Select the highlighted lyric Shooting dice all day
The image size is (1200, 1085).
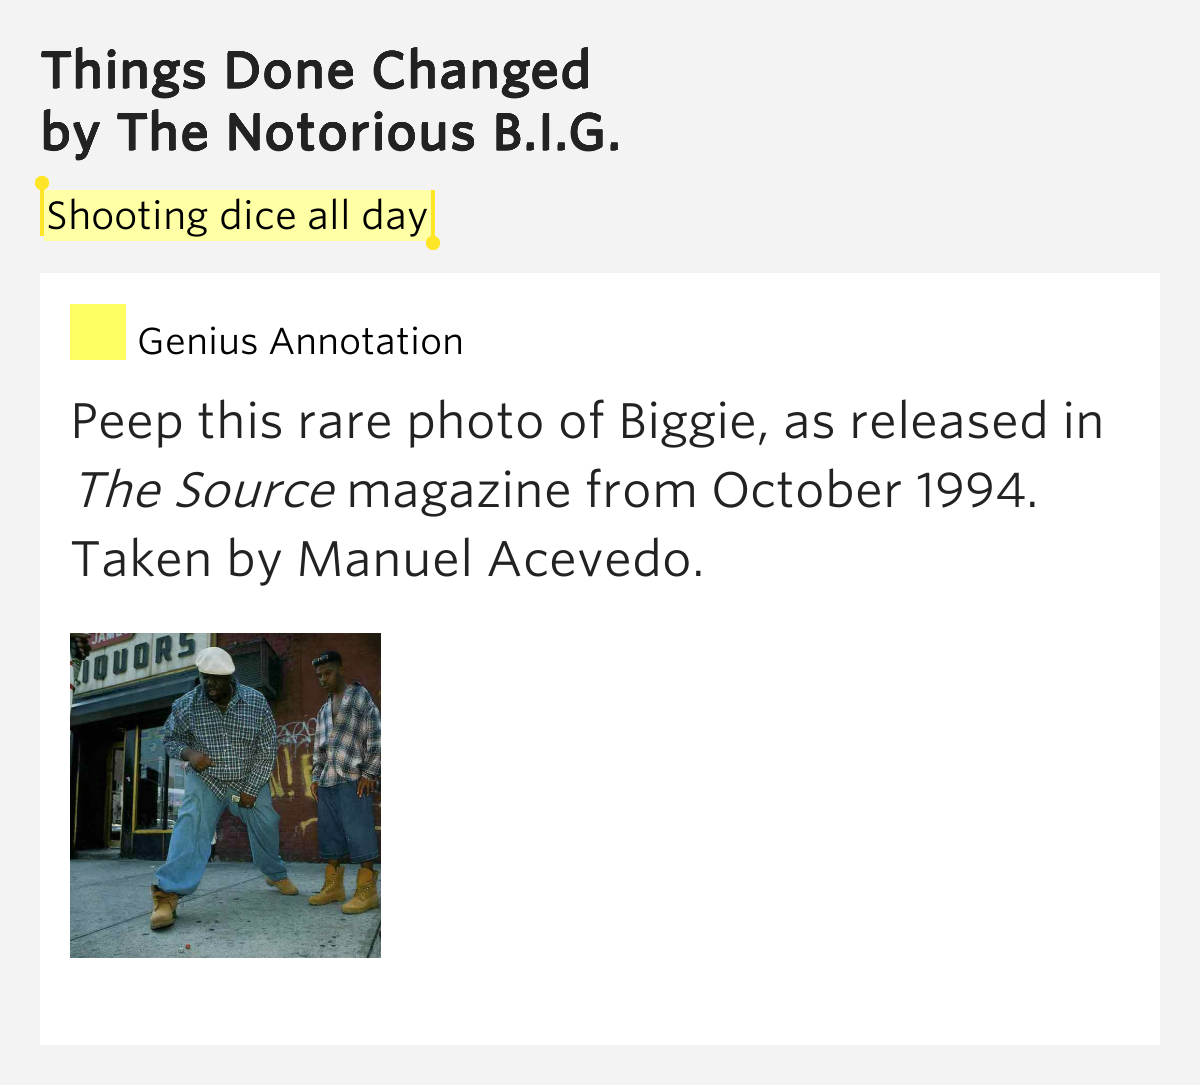tap(237, 216)
